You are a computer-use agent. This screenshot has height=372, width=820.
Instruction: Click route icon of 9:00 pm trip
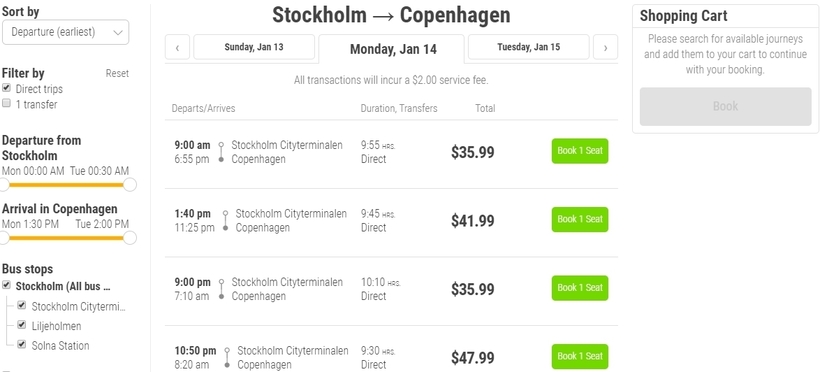coord(221,289)
